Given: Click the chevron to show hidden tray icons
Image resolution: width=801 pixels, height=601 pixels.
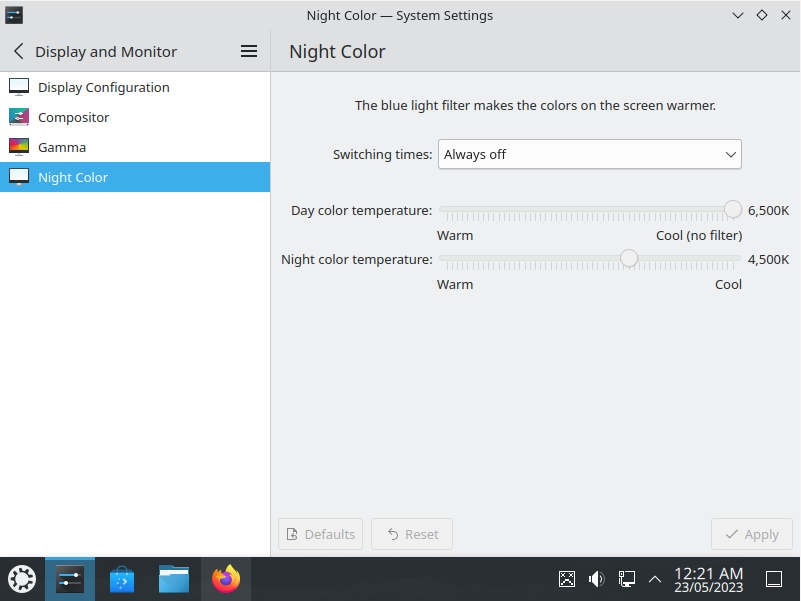Looking at the screenshot, I should click(655, 578).
